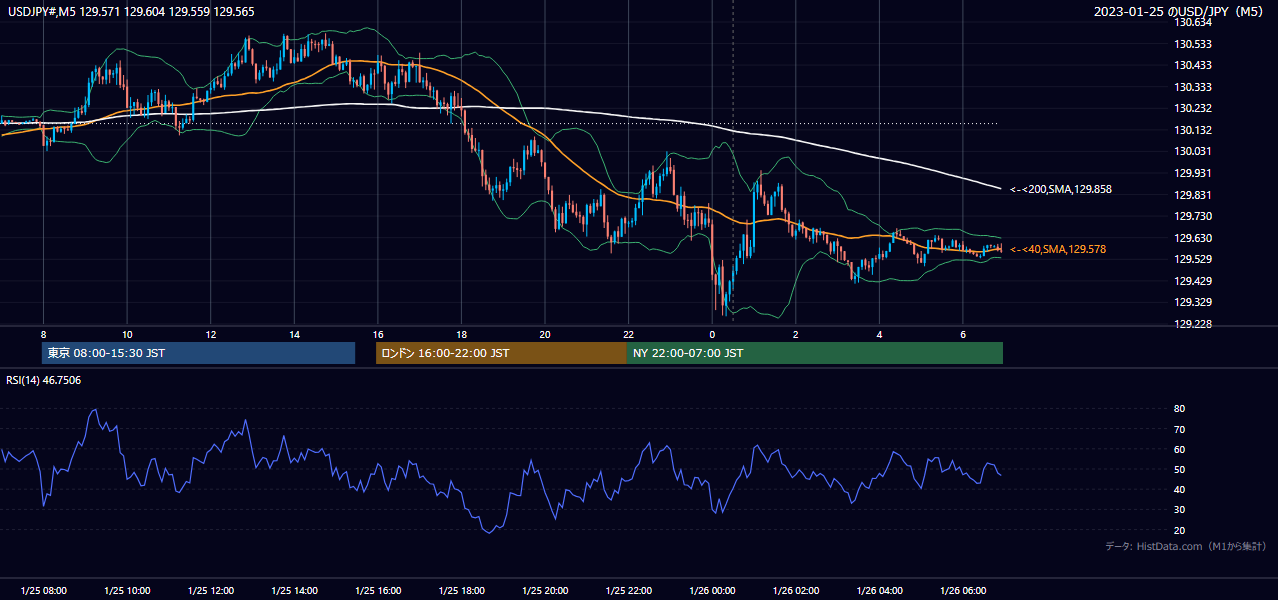
Task: Click the Tokyo 08:00-15:30 JST session bar
Action: pos(198,353)
